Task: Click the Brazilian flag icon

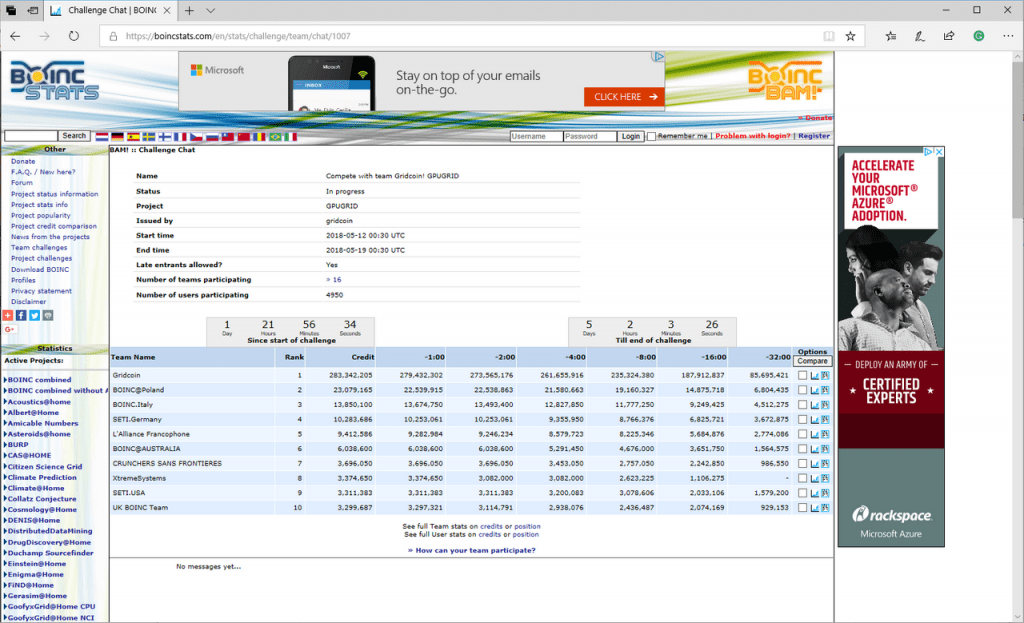Action: coord(275,136)
